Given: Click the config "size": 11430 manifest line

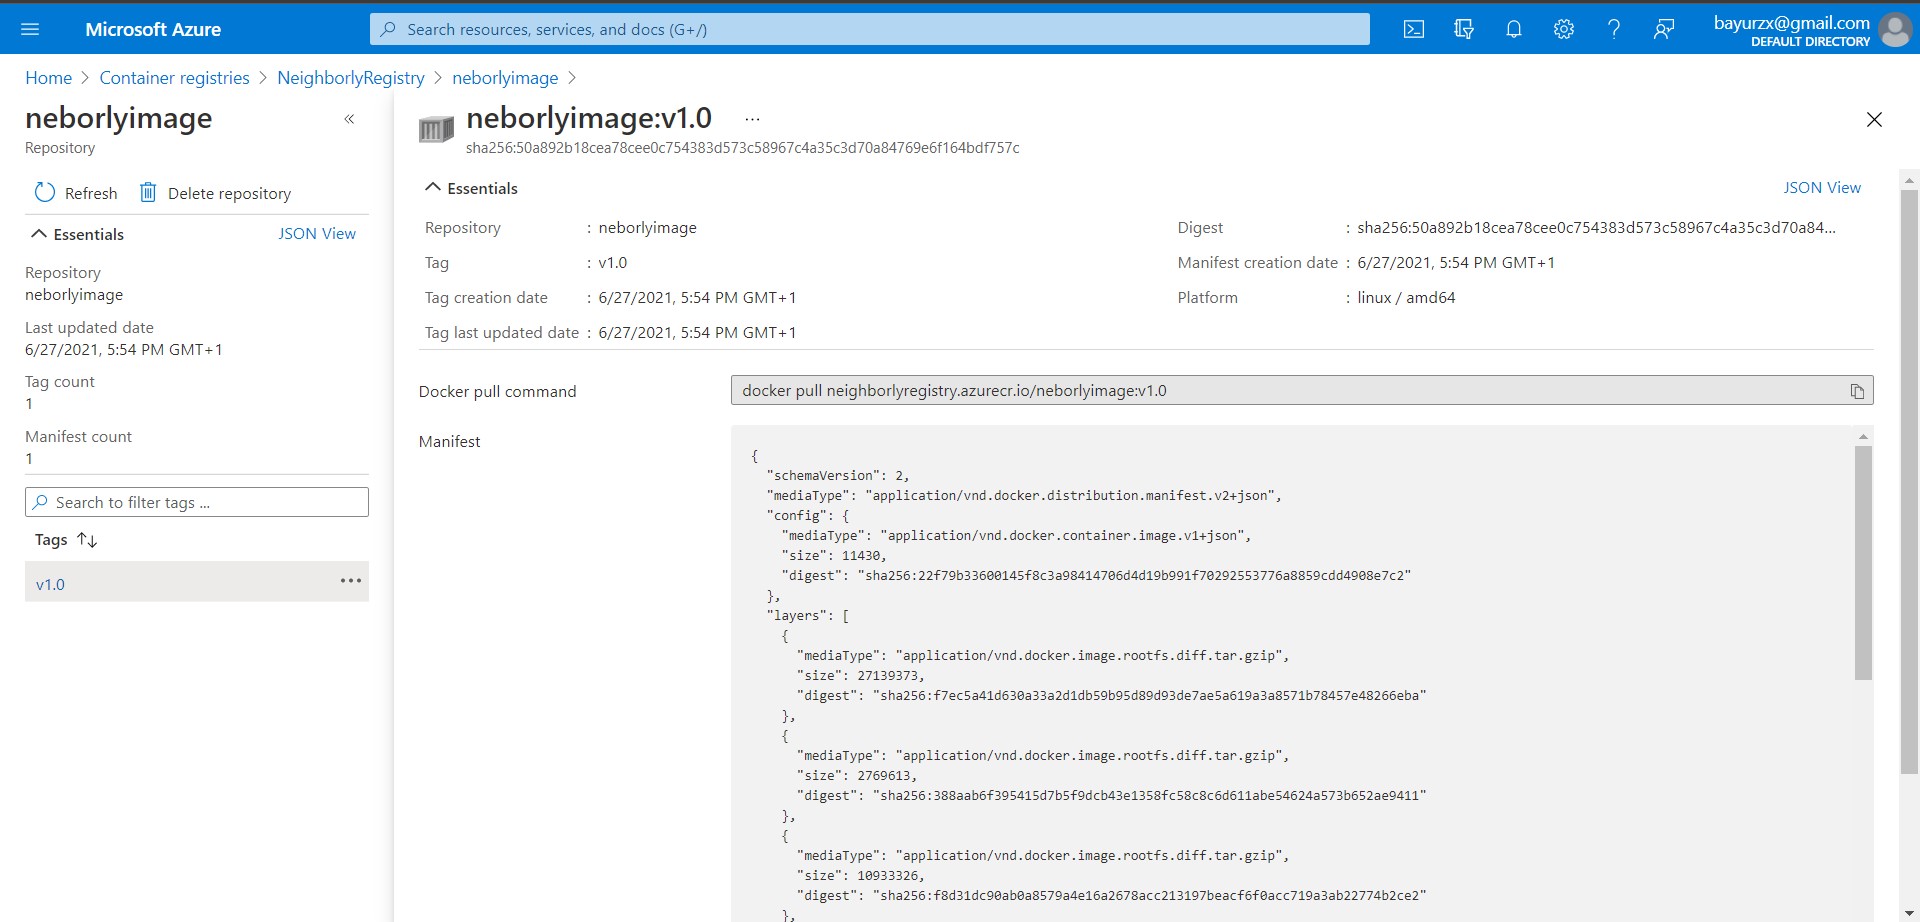Looking at the screenshot, I should (x=834, y=555).
